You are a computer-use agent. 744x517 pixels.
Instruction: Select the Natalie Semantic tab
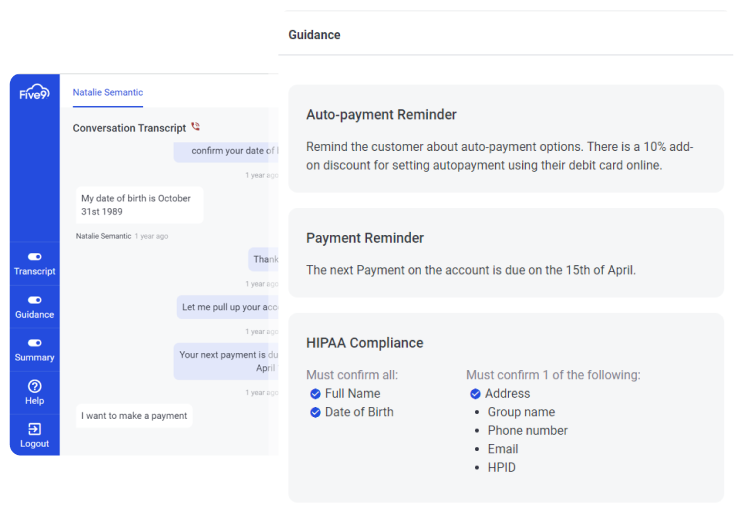click(x=107, y=92)
